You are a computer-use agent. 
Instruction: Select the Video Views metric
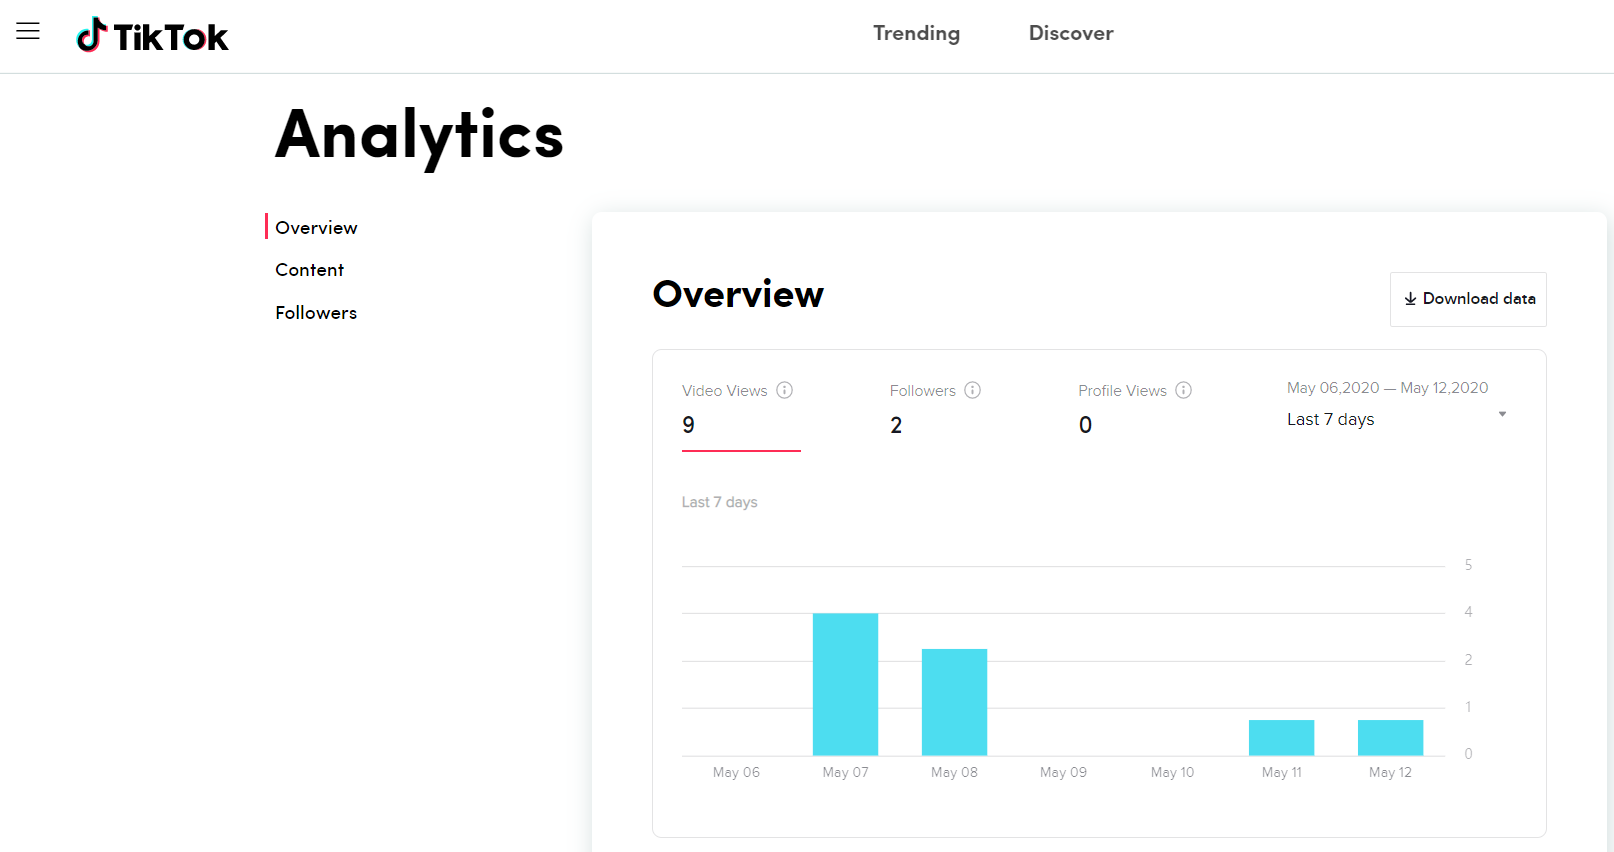click(x=724, y=391)
